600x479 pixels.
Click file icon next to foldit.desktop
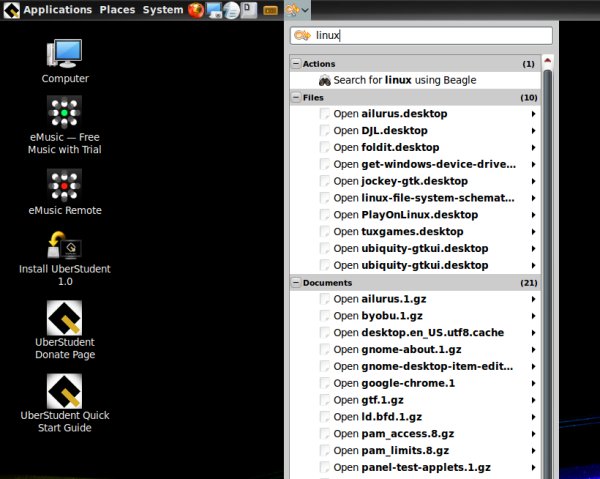pyautogui.click(x=324, y=147)
